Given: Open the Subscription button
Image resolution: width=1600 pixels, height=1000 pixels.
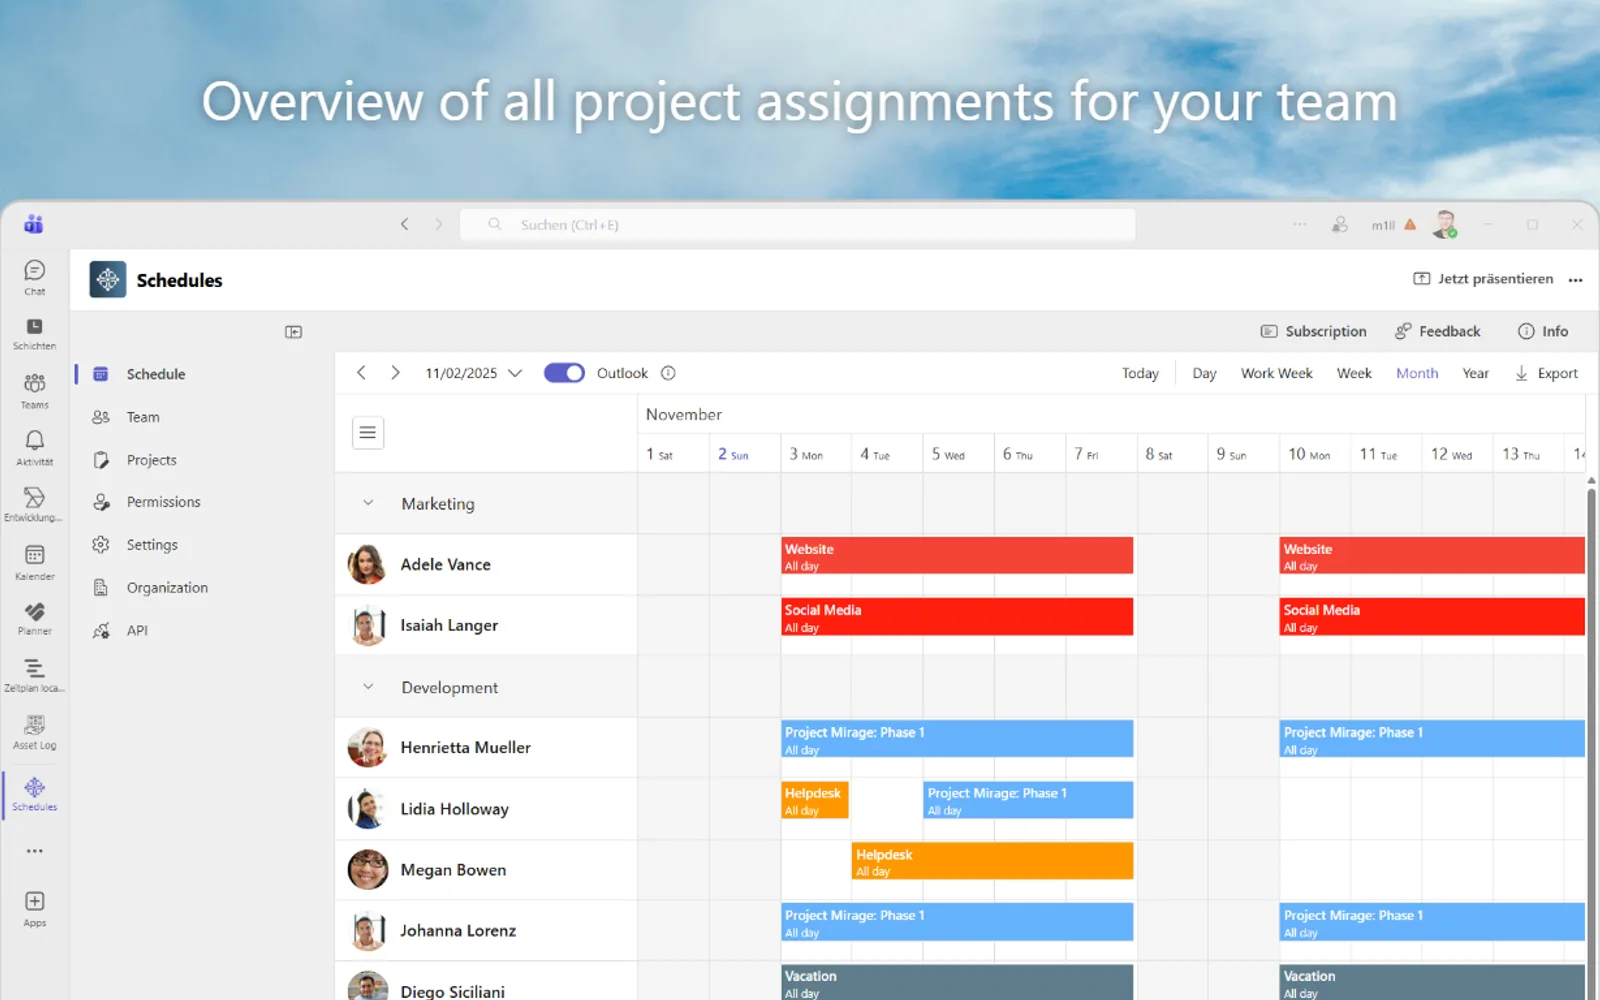Looking at the screenshot, I should point(1313,331).
